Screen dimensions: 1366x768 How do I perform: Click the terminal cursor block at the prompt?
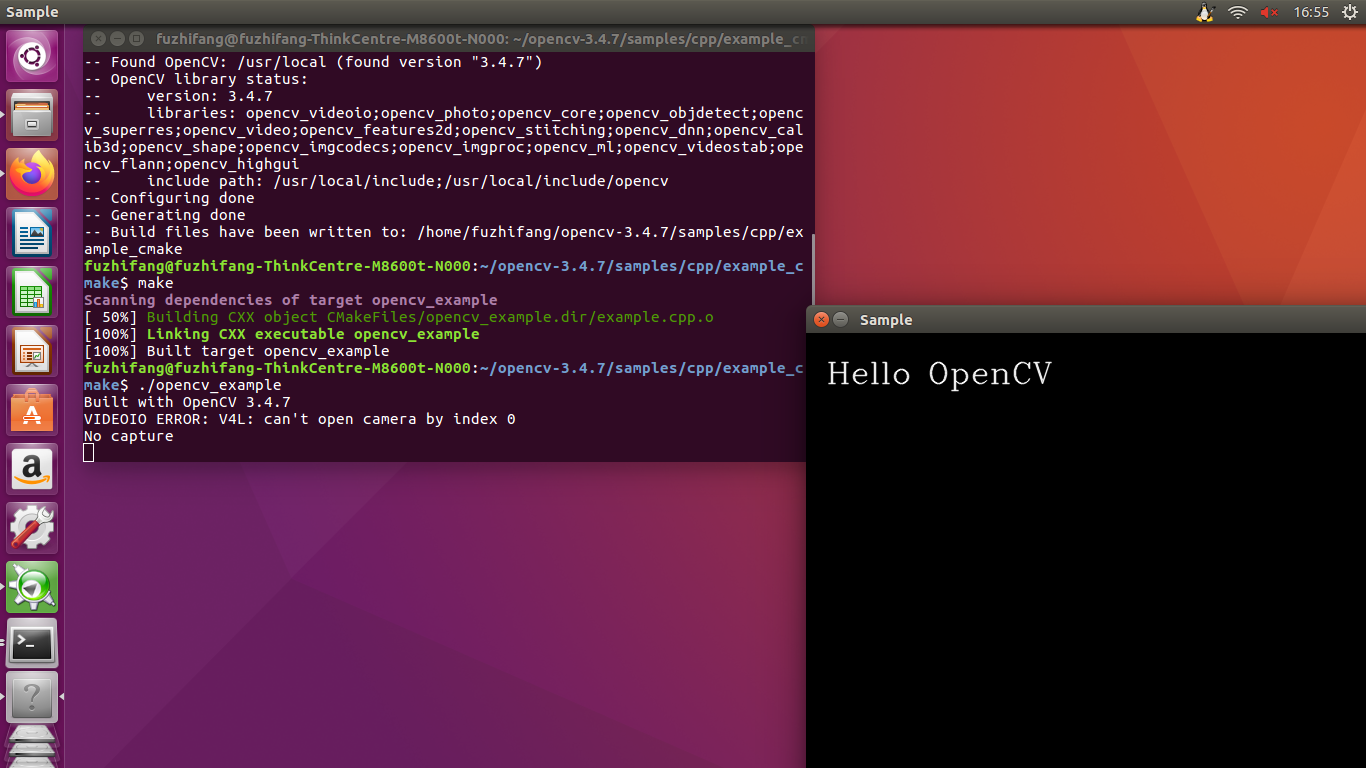(x=88, y=453)
